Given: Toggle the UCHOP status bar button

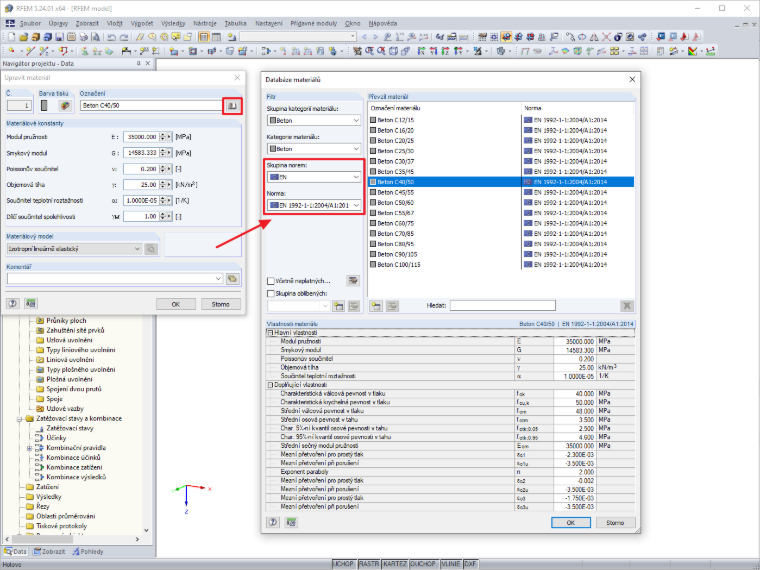Looking at the screenshot, I should pos(343,564).
